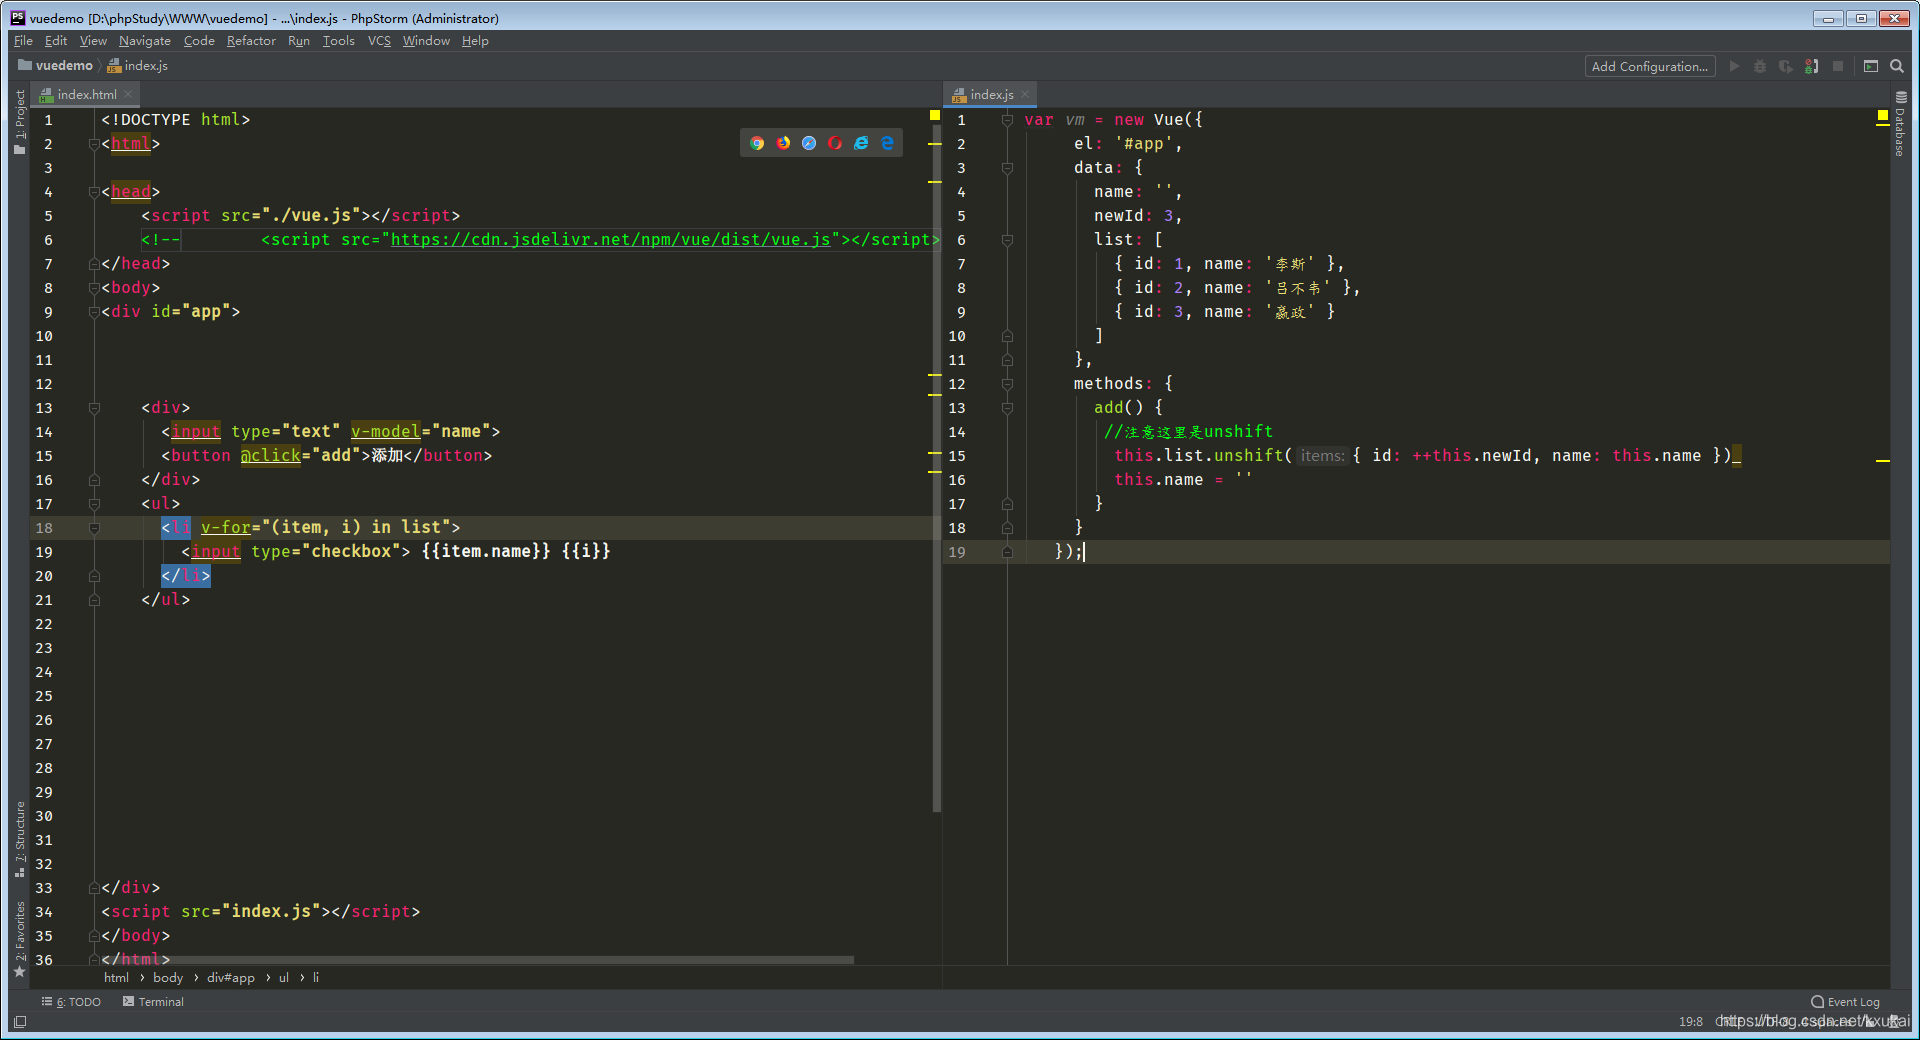The image size is (1920, 1040).
Task: Collapse the add() function fold on js line 13
Action: (1007, 408)
